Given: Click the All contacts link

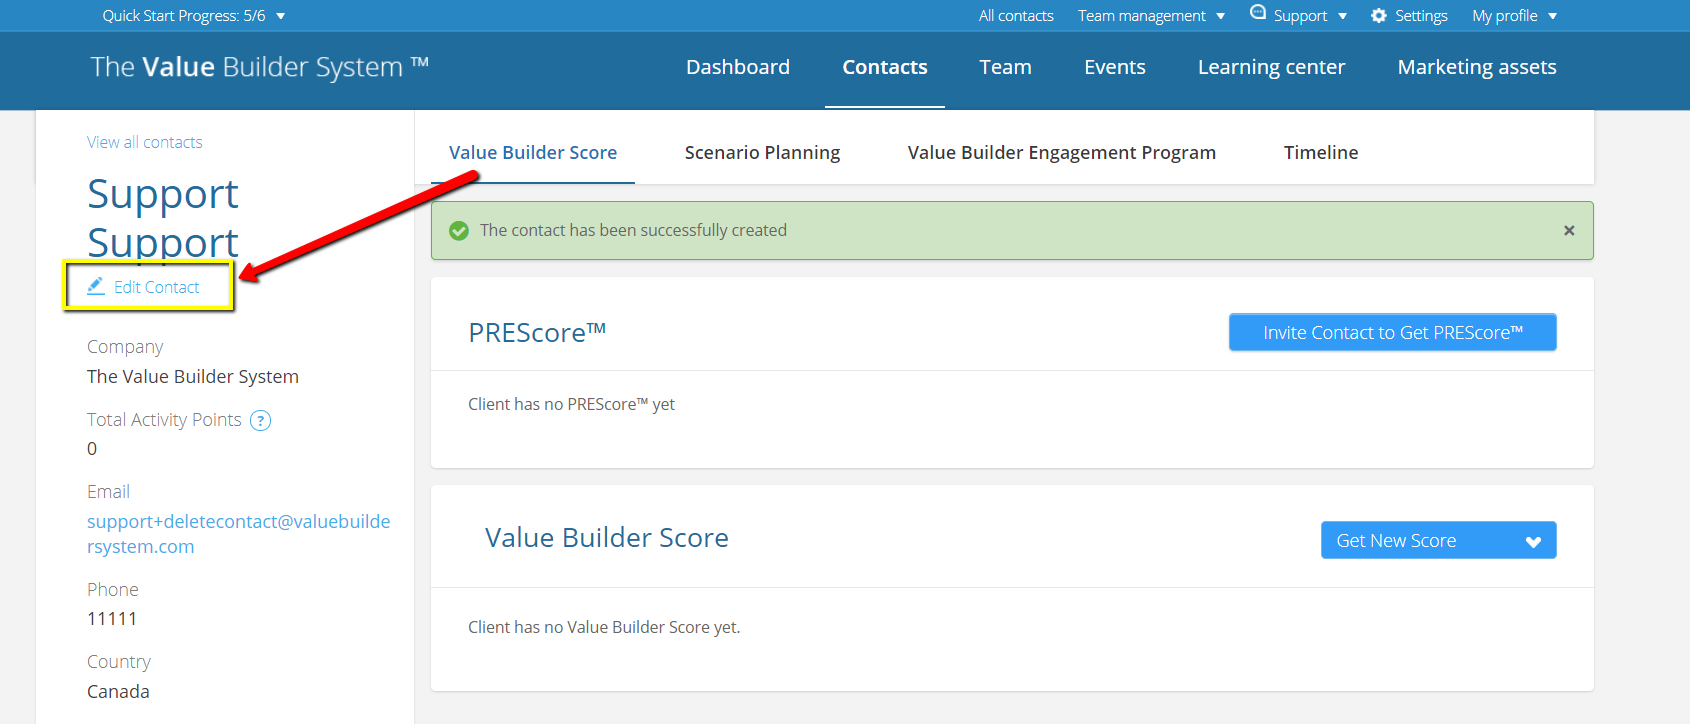Looking at the screenshot, I should (x=1016, y=16).
